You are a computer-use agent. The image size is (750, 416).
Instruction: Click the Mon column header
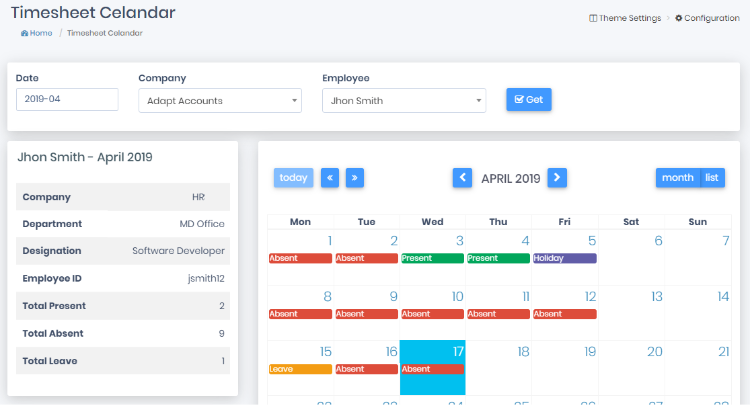point(300,222)
